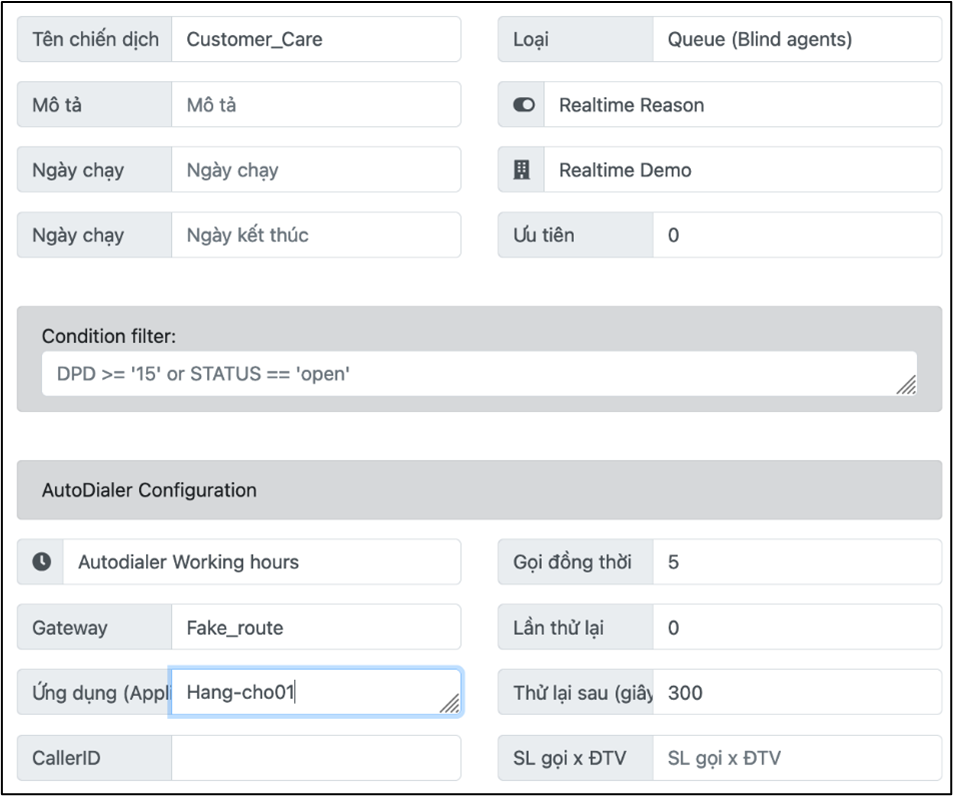
Task: Click the Ngày kết thúc end date field
Action: coord(315,235)
